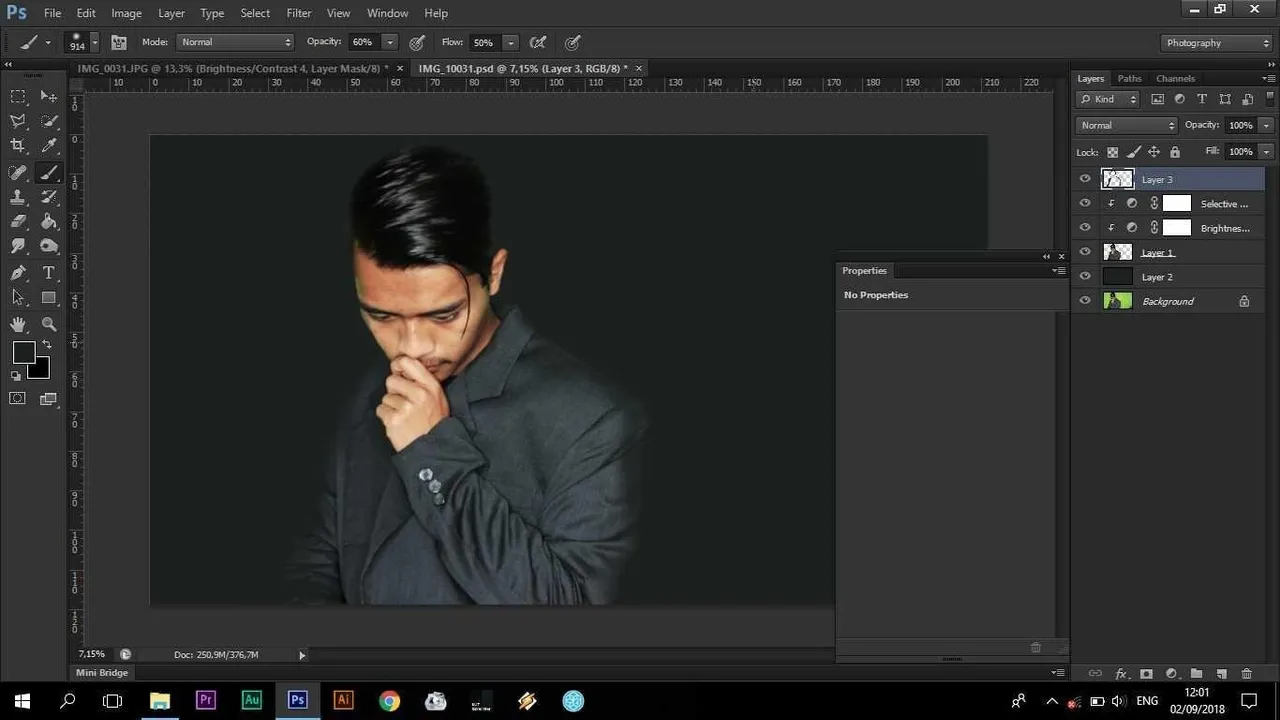Filter layers by type layers icon
The width and height of the screenshot is (1280, 720).
pyautogui.click(x=1202, y=99)
